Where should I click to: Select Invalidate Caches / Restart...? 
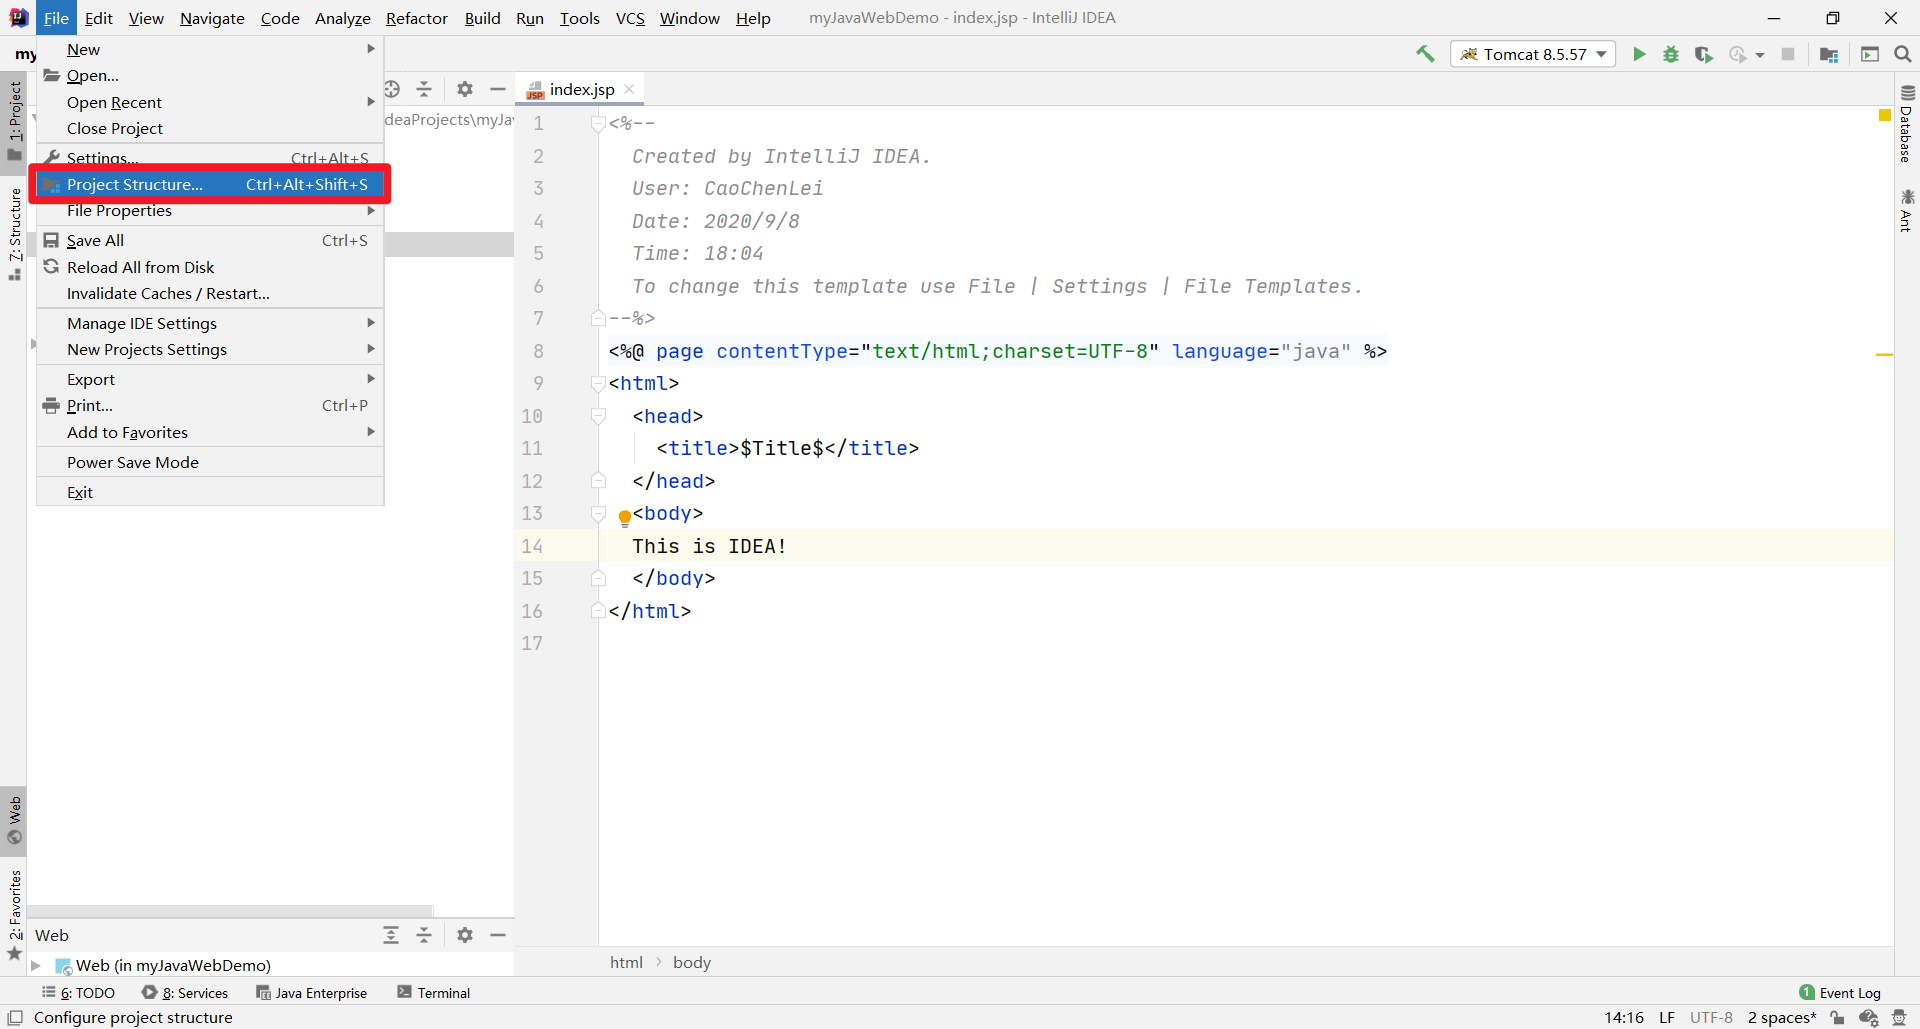[210, 293]
